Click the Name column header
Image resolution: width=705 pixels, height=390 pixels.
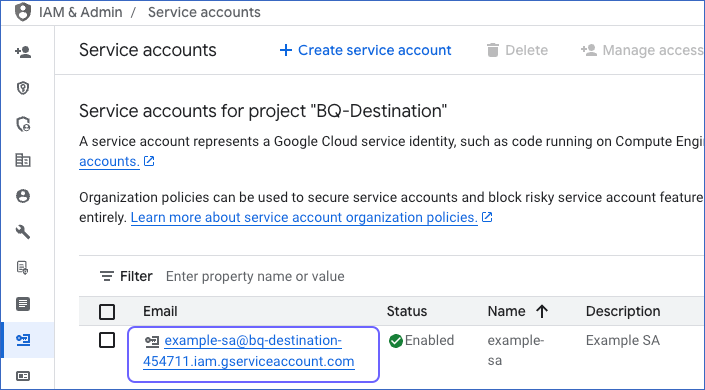tap(506, 311)
